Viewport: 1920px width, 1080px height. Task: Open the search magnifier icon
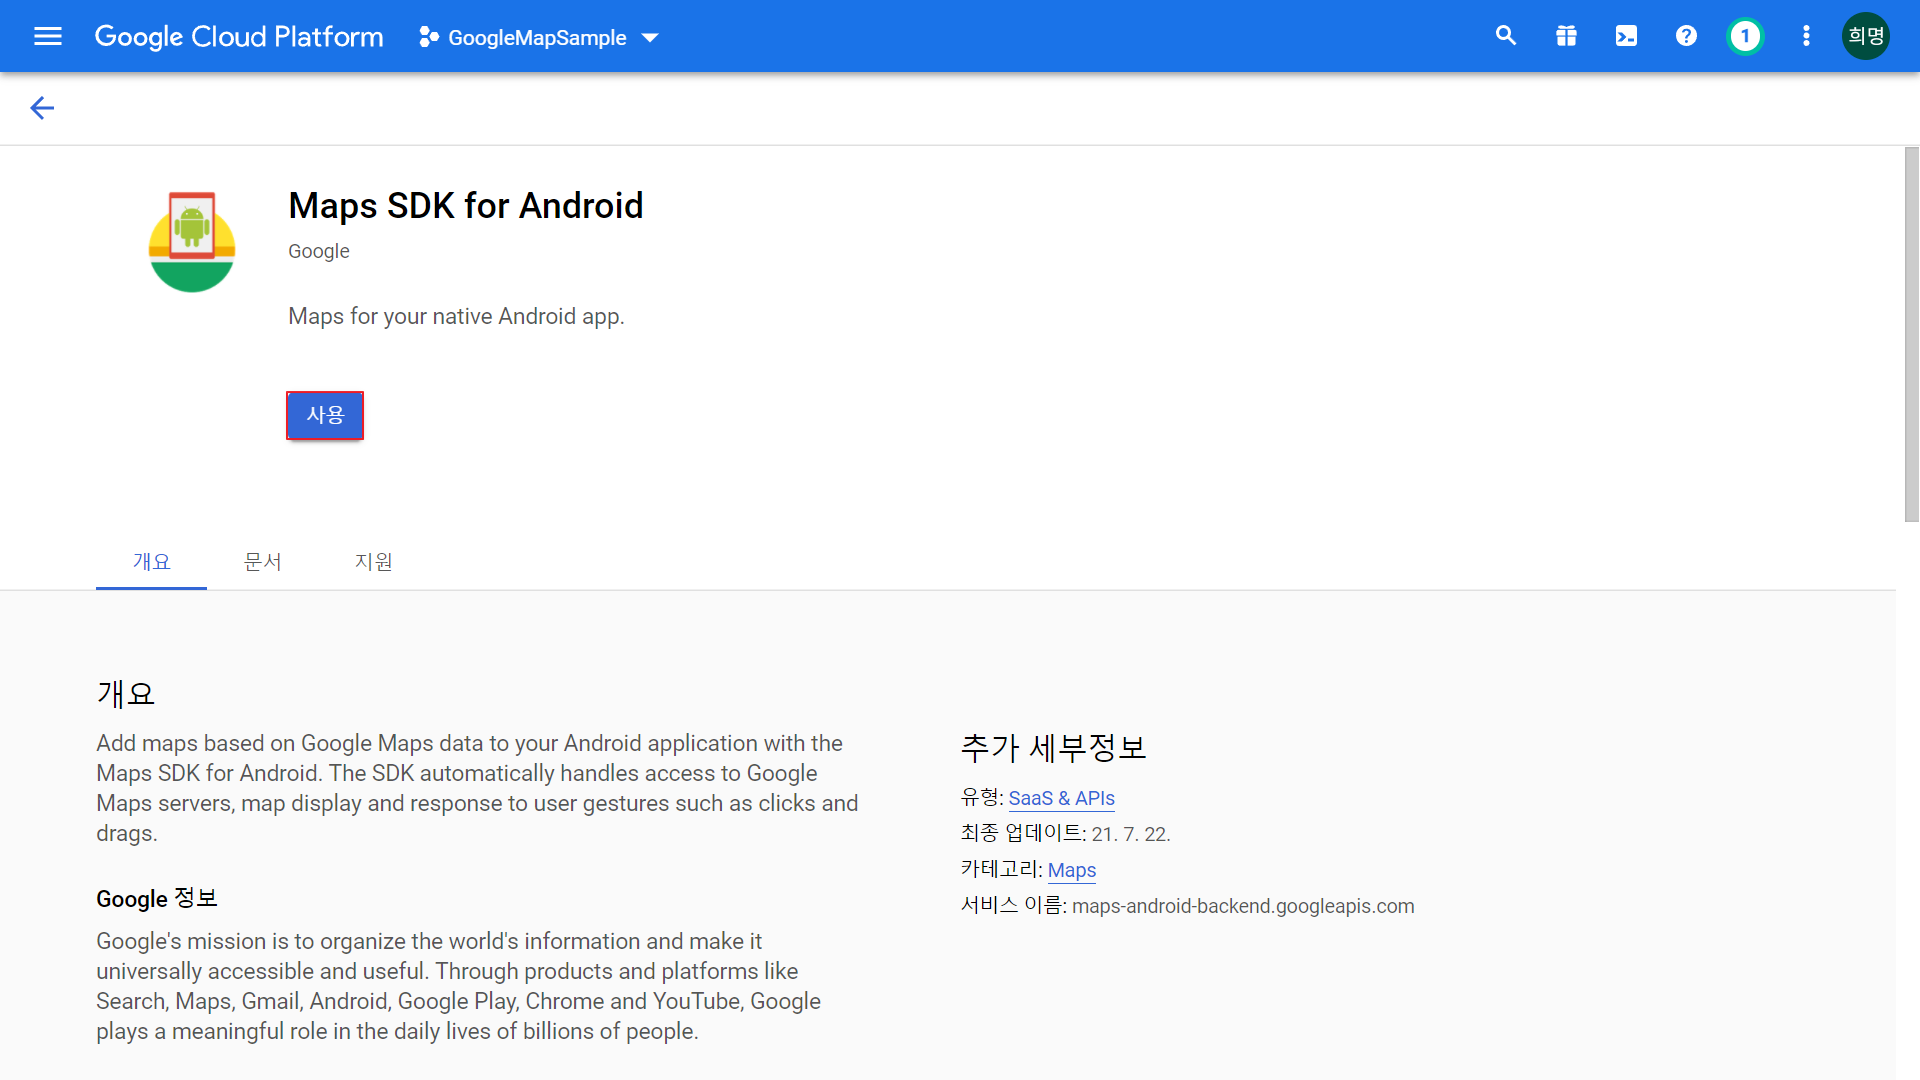point(1505,37)
